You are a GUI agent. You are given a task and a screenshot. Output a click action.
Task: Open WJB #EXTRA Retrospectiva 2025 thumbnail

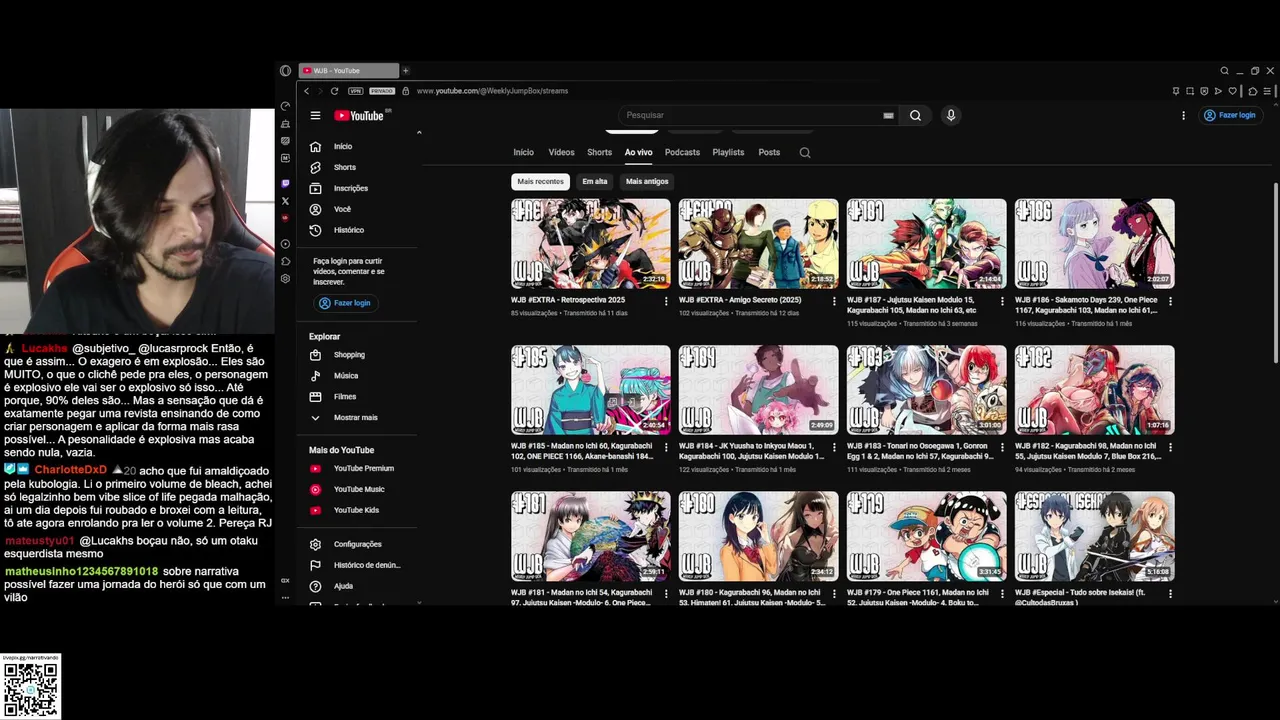tap(591, 244)
